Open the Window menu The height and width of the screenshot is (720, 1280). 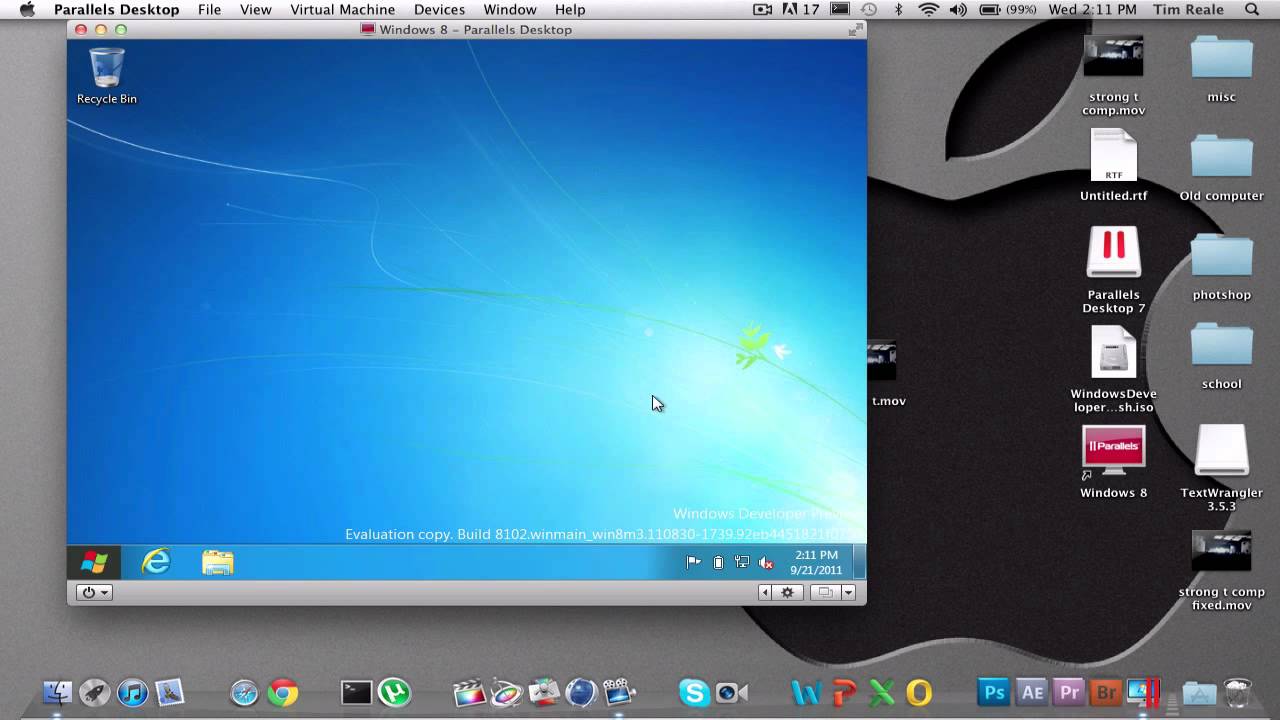tap(510, 9)
